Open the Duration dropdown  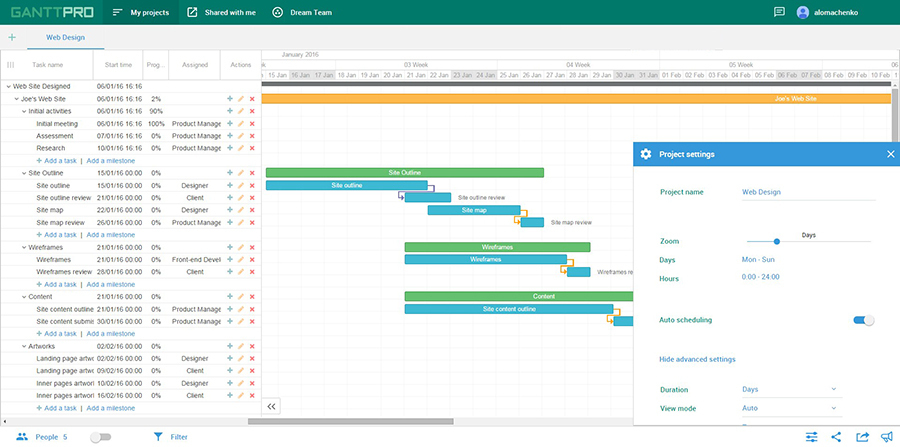792,390
